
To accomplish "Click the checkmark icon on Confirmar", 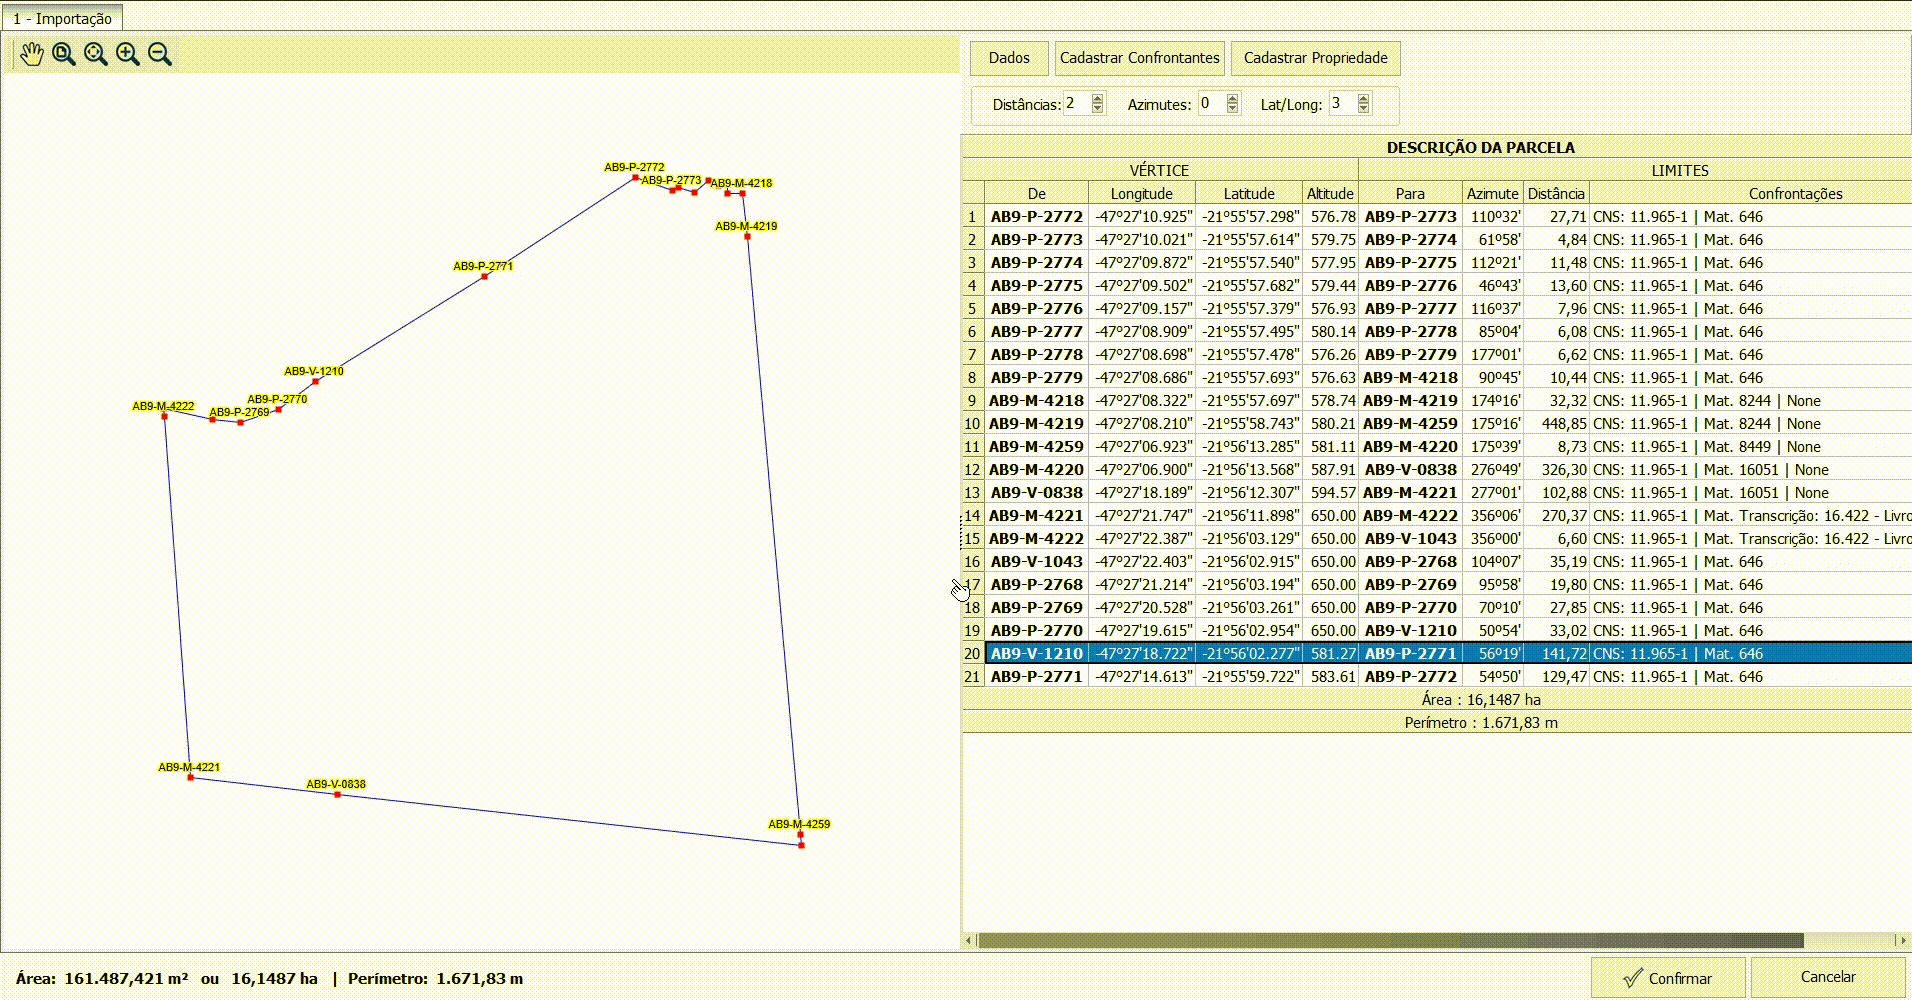I will pos(1632,978).
